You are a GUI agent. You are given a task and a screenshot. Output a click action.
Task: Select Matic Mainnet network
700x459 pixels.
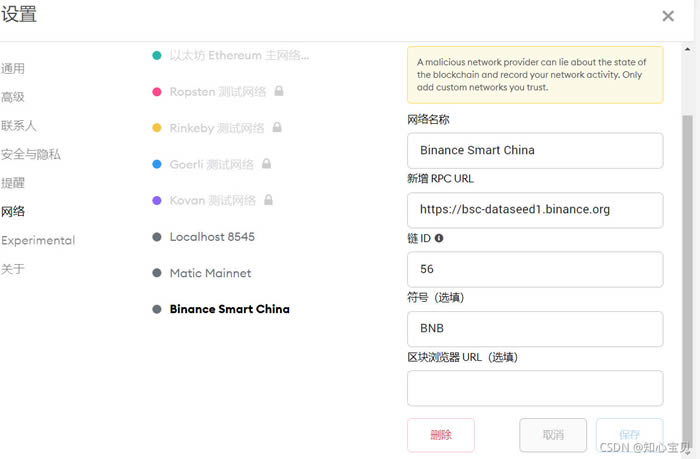pyautogui.click(x=210, y=273)
